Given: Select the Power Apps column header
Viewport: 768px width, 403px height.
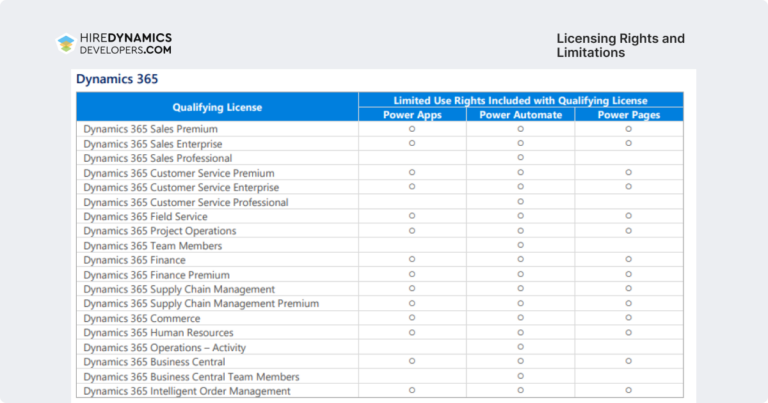Looking at the screenshot, I should [x=412, y=115].
